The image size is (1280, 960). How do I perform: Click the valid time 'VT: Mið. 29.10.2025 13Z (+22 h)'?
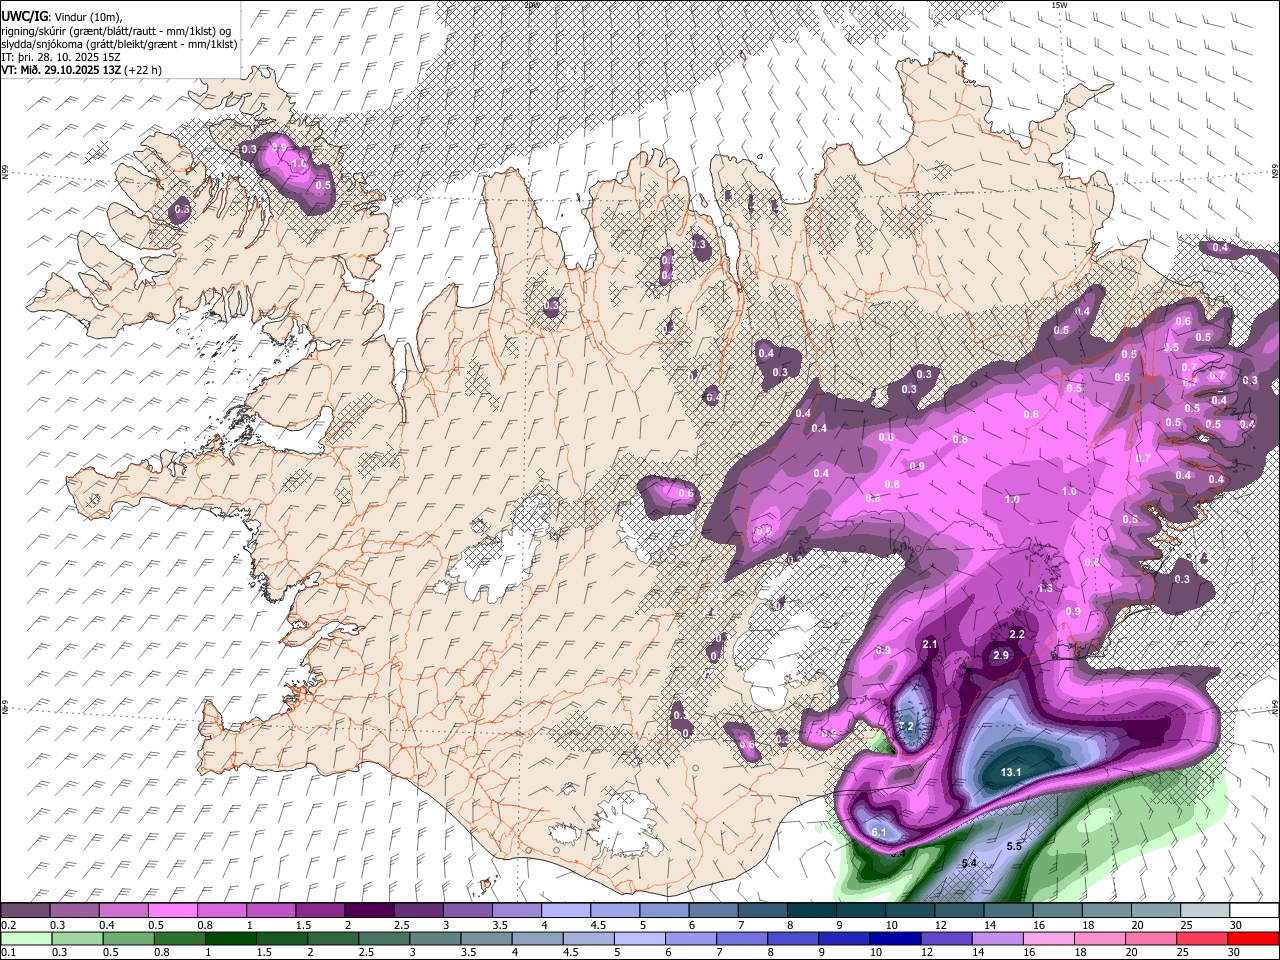pos(81,69)
